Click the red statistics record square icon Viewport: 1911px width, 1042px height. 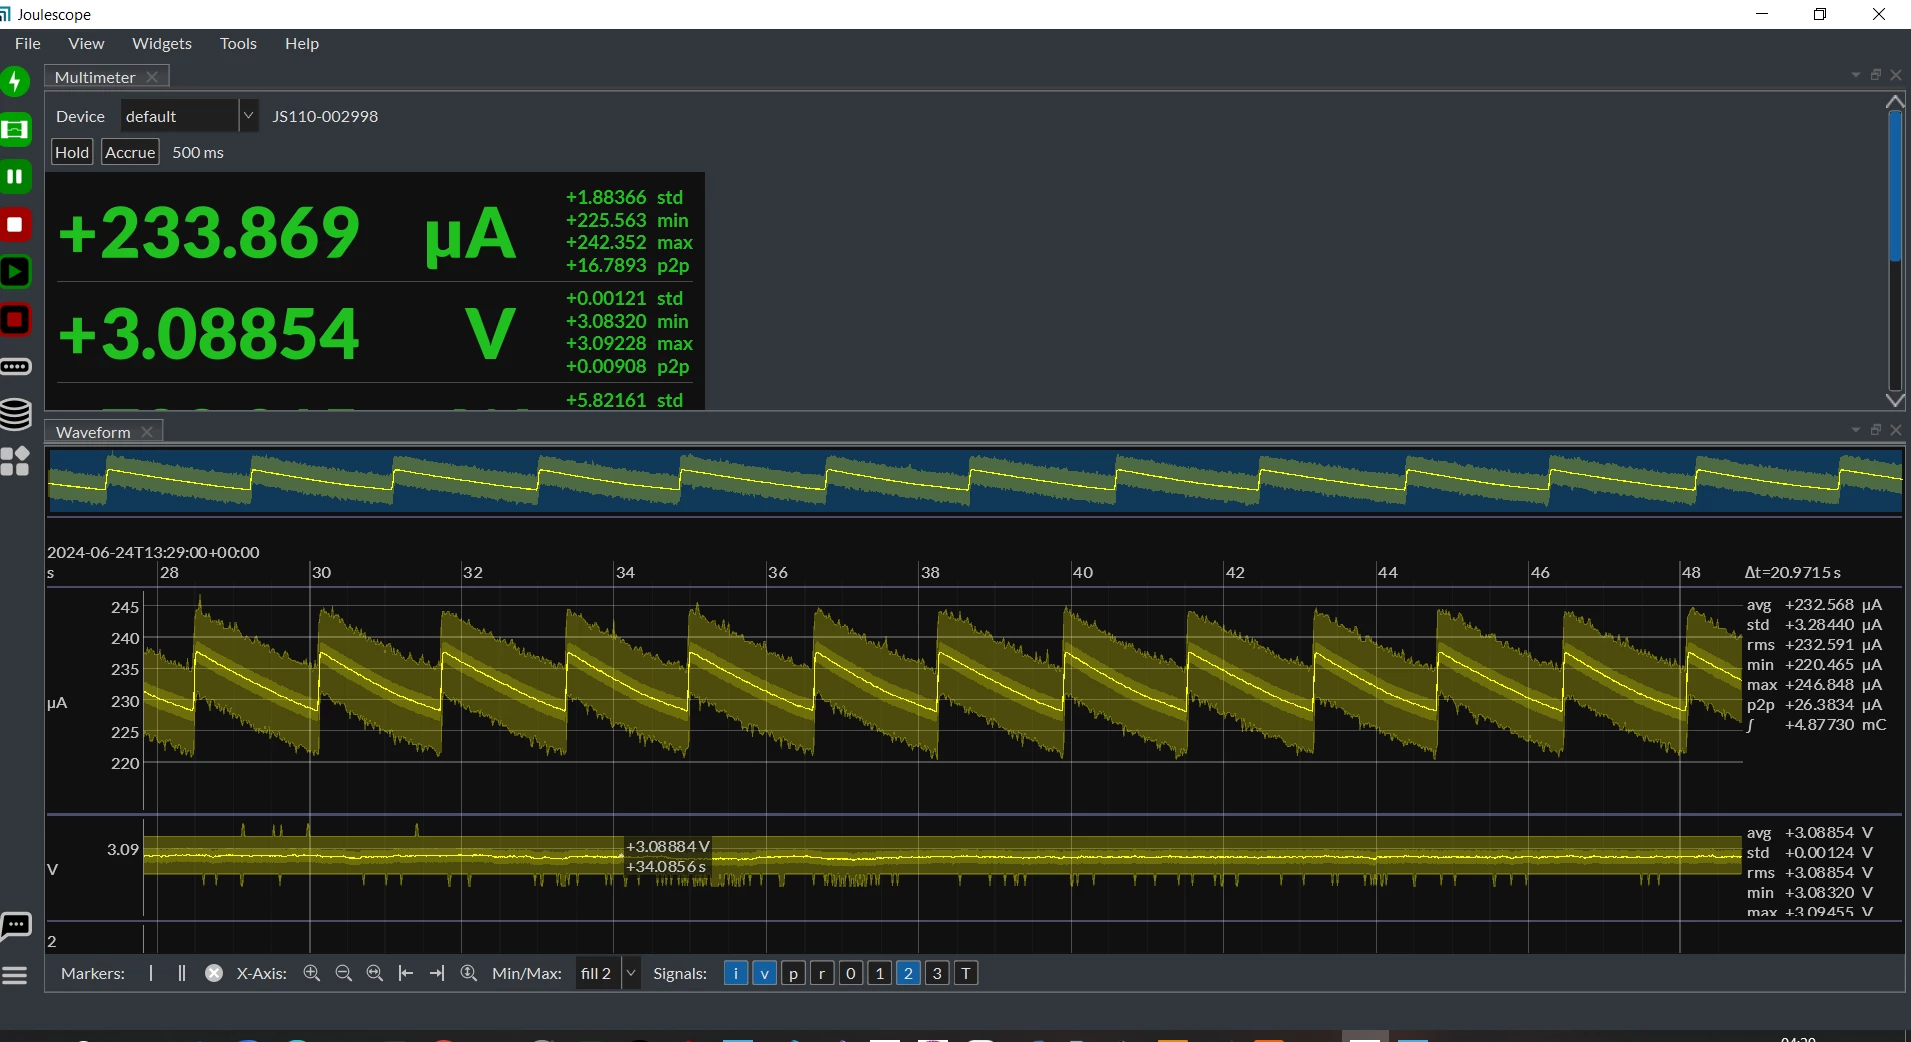(15, 225)
